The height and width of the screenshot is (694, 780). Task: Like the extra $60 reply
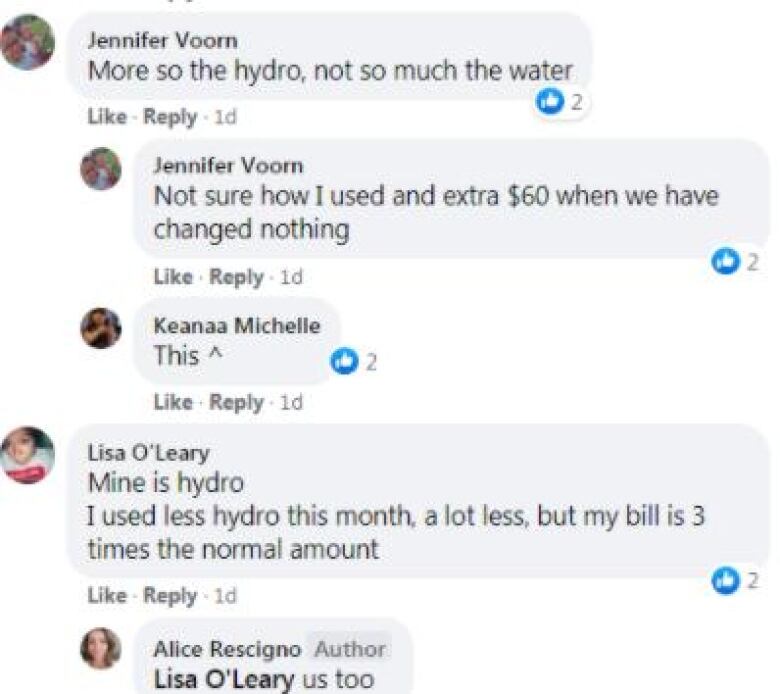click(172, 277)
